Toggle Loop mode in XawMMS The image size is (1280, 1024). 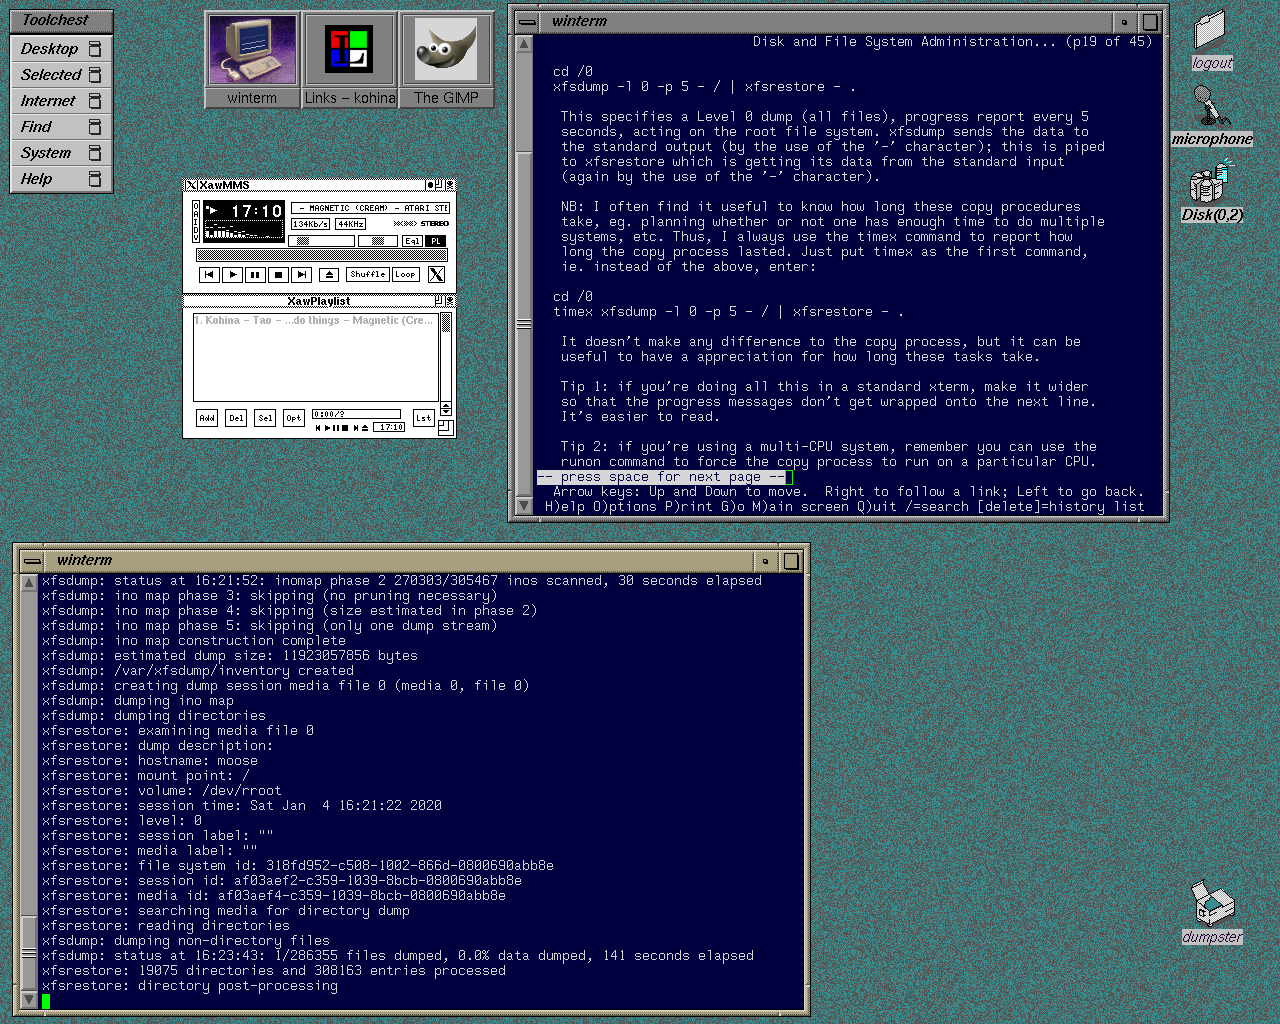click(x=405, y=275)
